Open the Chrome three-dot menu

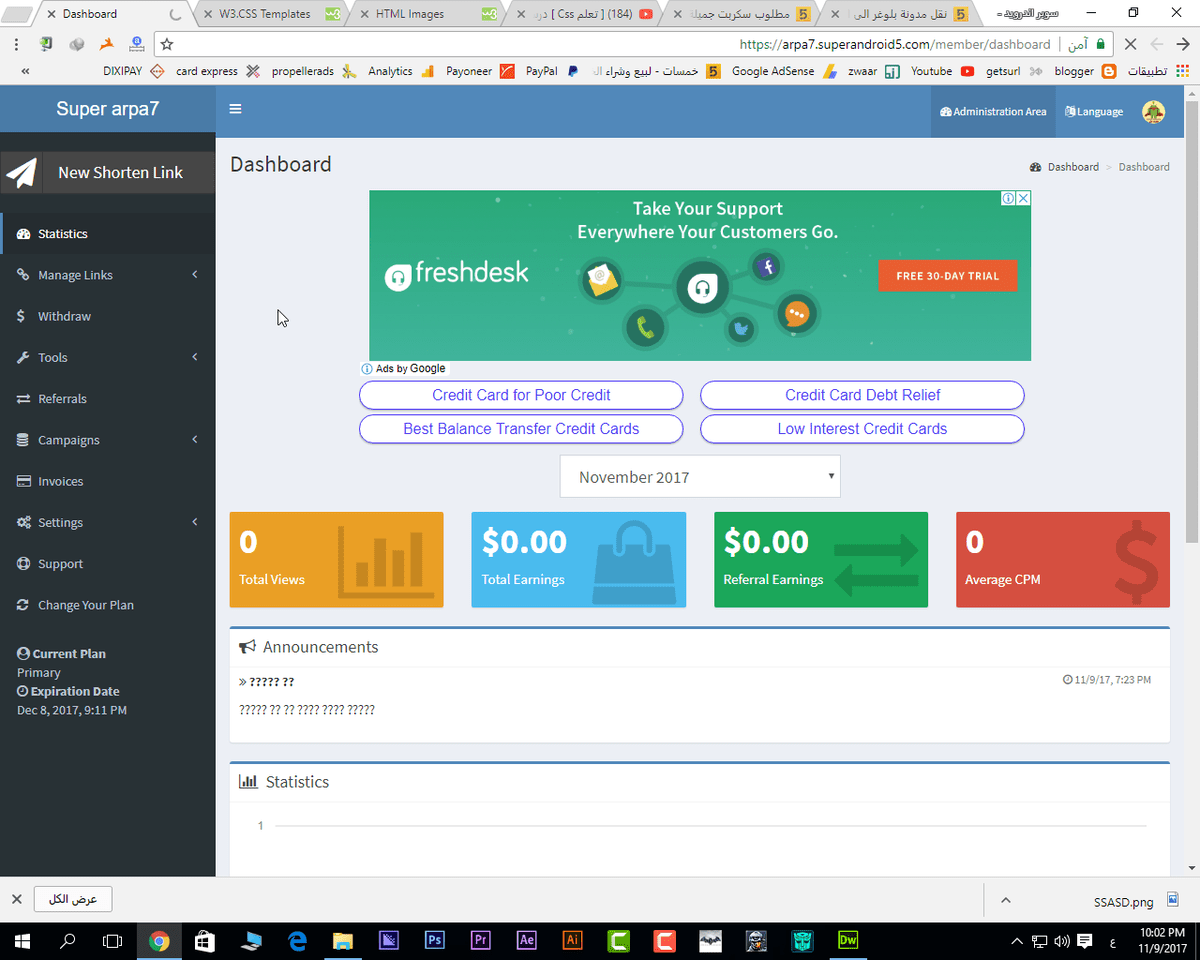[16, 44]
